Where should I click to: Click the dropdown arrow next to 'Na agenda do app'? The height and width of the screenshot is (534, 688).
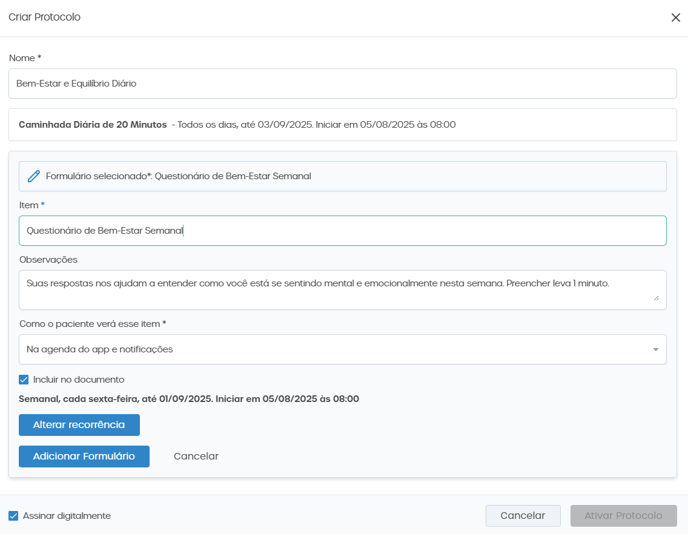pyautogui.click(x=656, y=349)
